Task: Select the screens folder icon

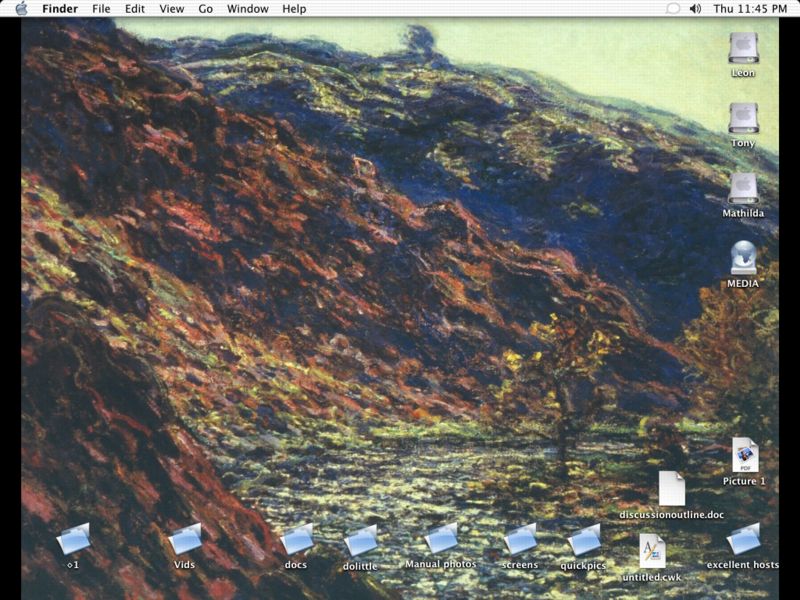Action: click(520, 539)
